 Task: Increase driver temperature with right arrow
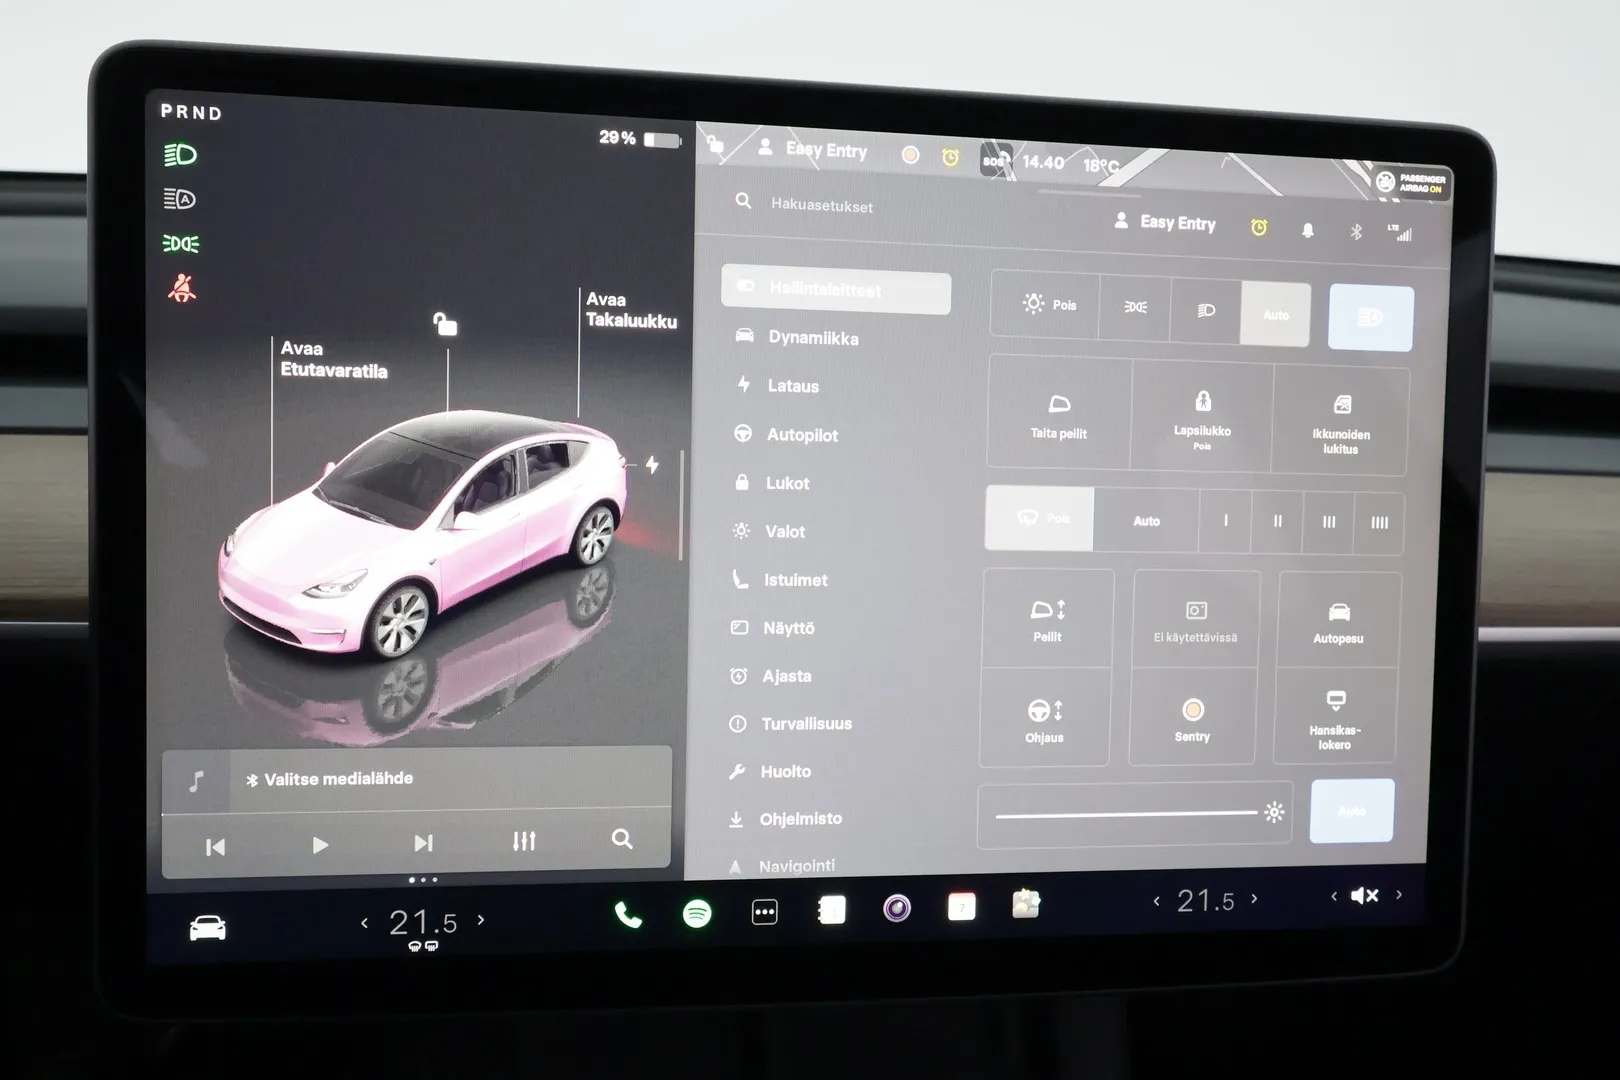[x=481, y=920]
